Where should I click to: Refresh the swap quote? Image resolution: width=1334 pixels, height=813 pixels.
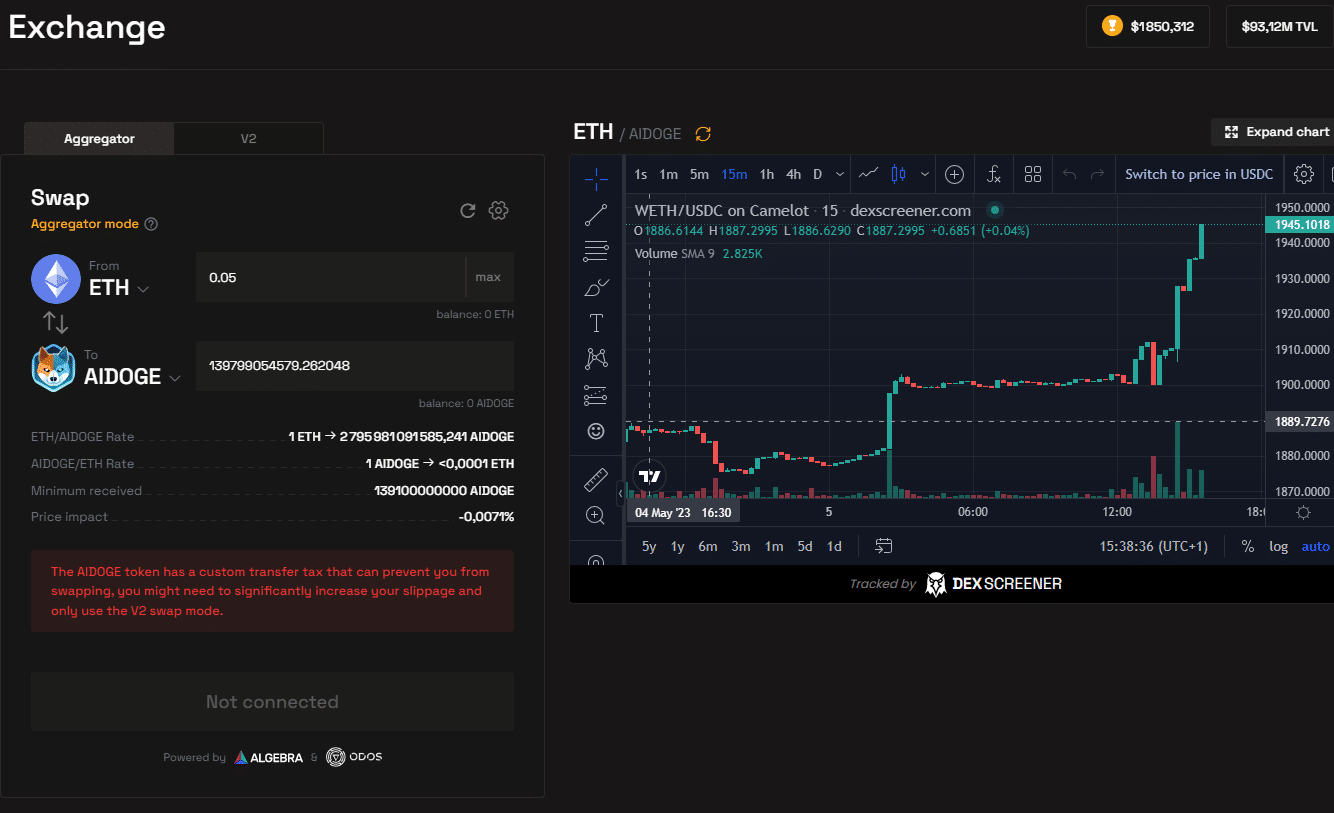(467, 210)
